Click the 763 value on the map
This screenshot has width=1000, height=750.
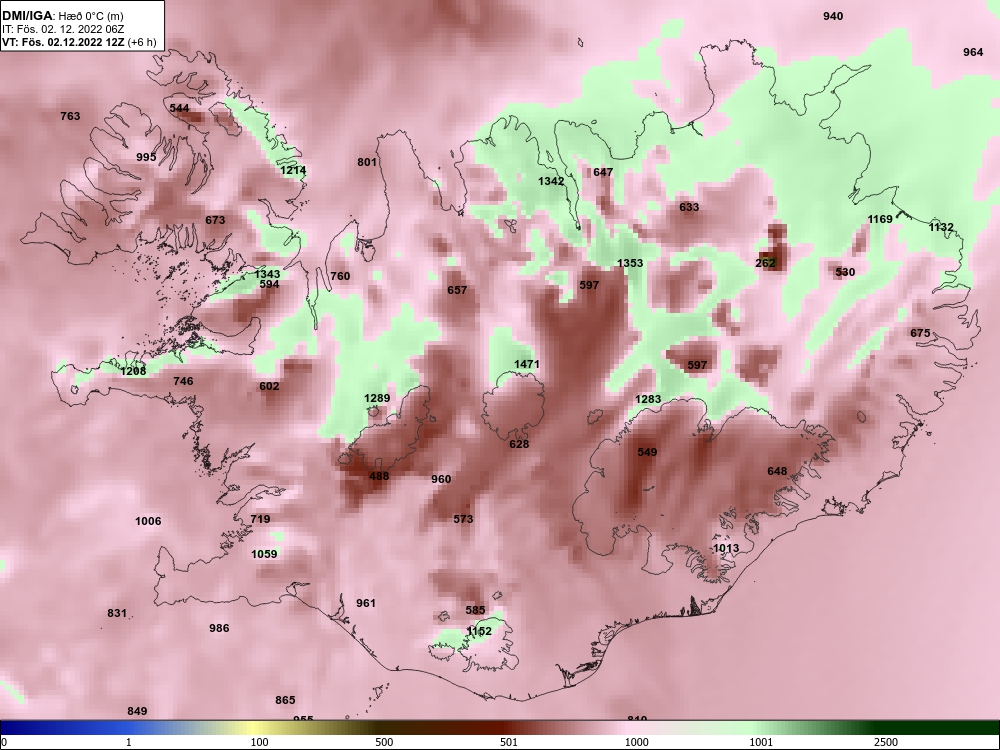[x=70, y=116]
